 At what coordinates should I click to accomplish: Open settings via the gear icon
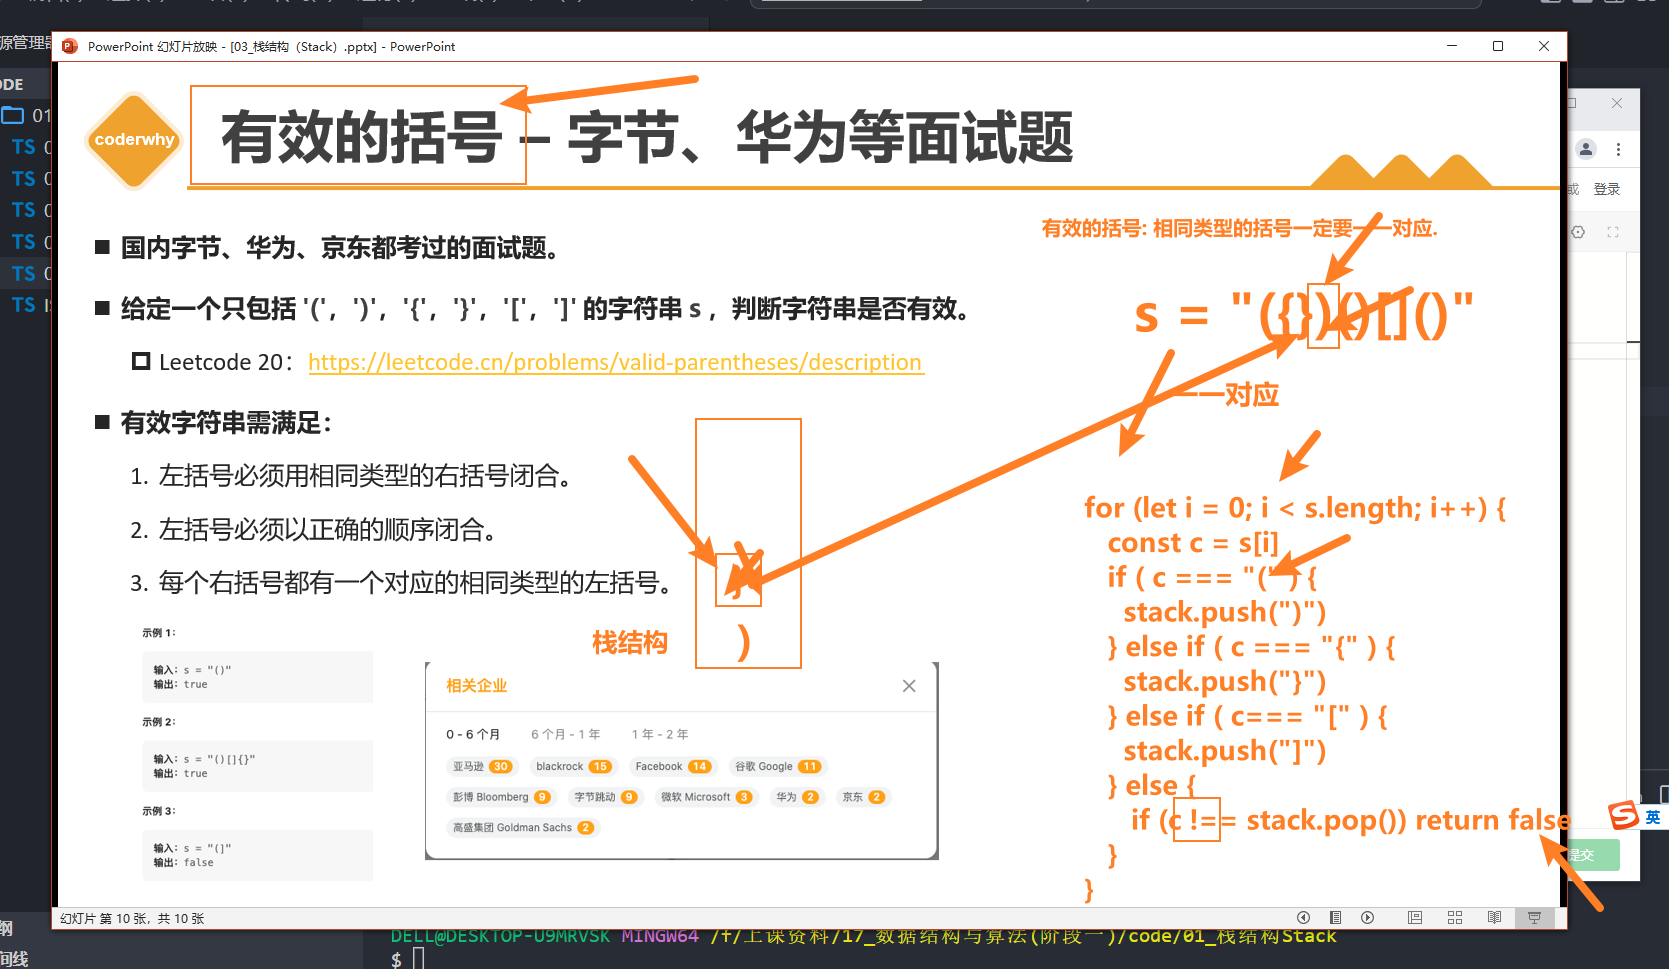coord(1579,231)
